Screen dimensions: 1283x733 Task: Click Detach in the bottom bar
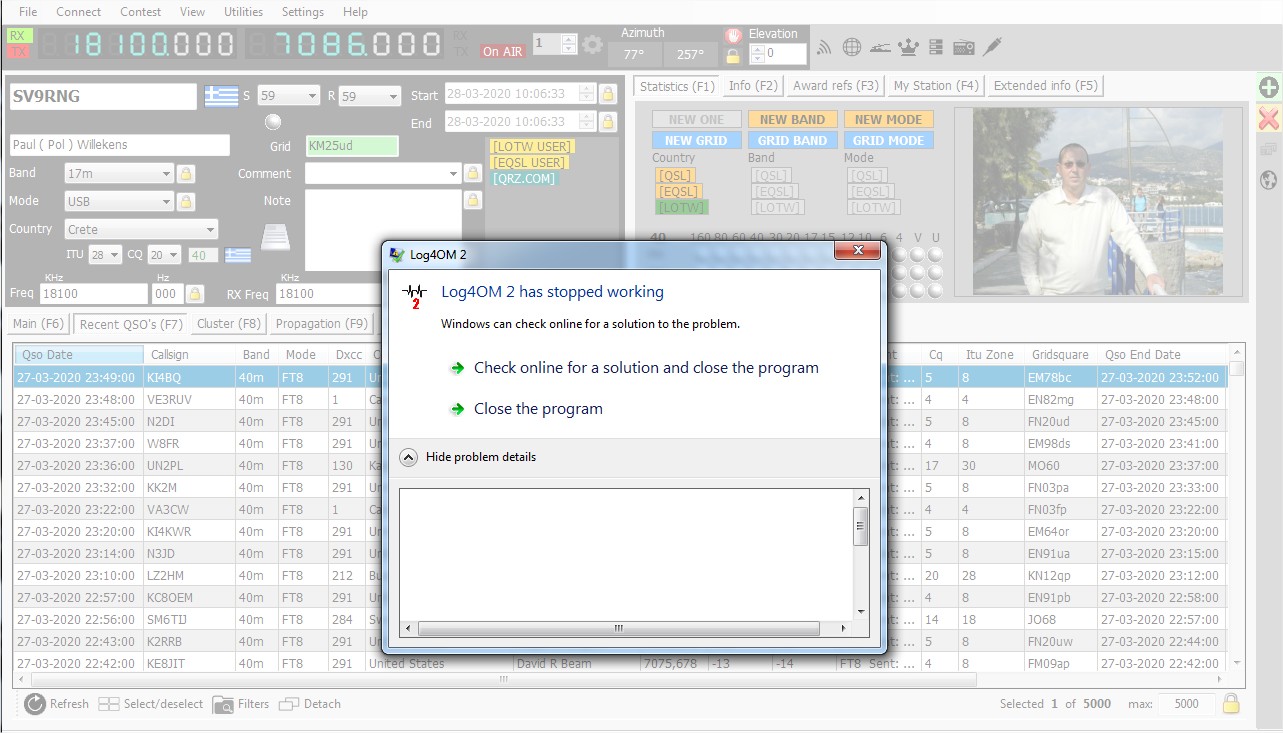310,704
